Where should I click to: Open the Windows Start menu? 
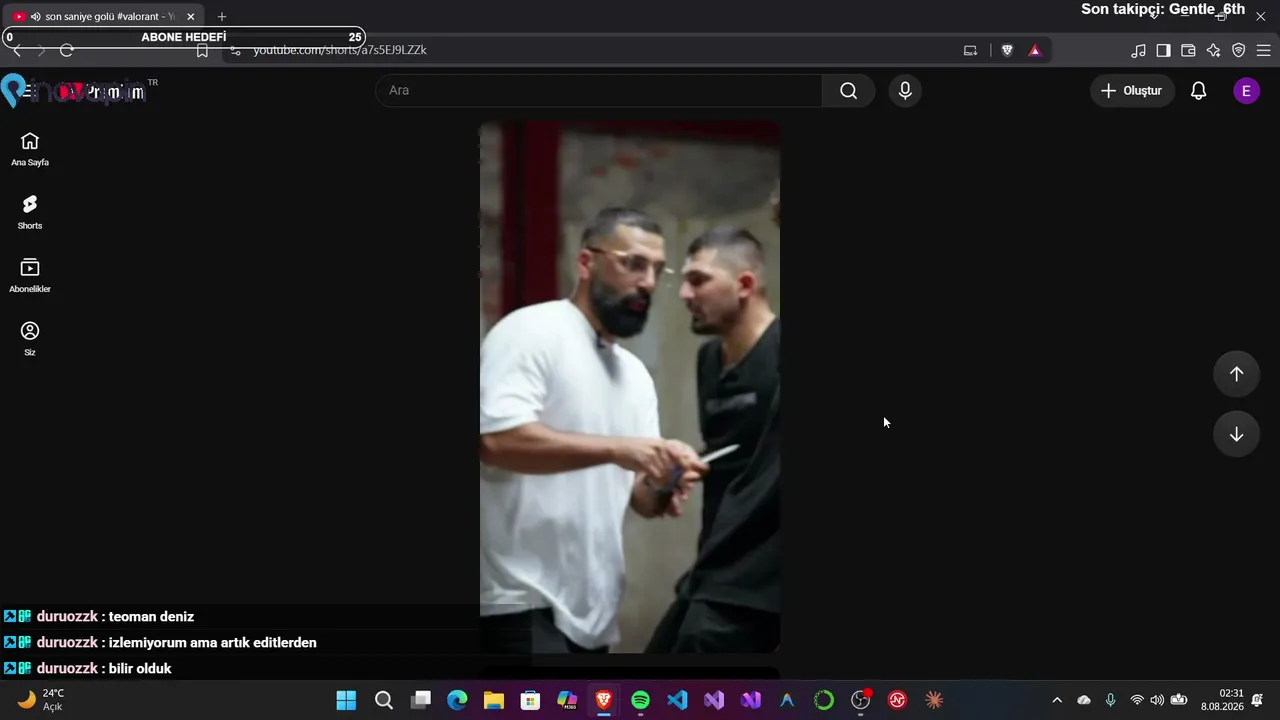click(x=346, y=700)
